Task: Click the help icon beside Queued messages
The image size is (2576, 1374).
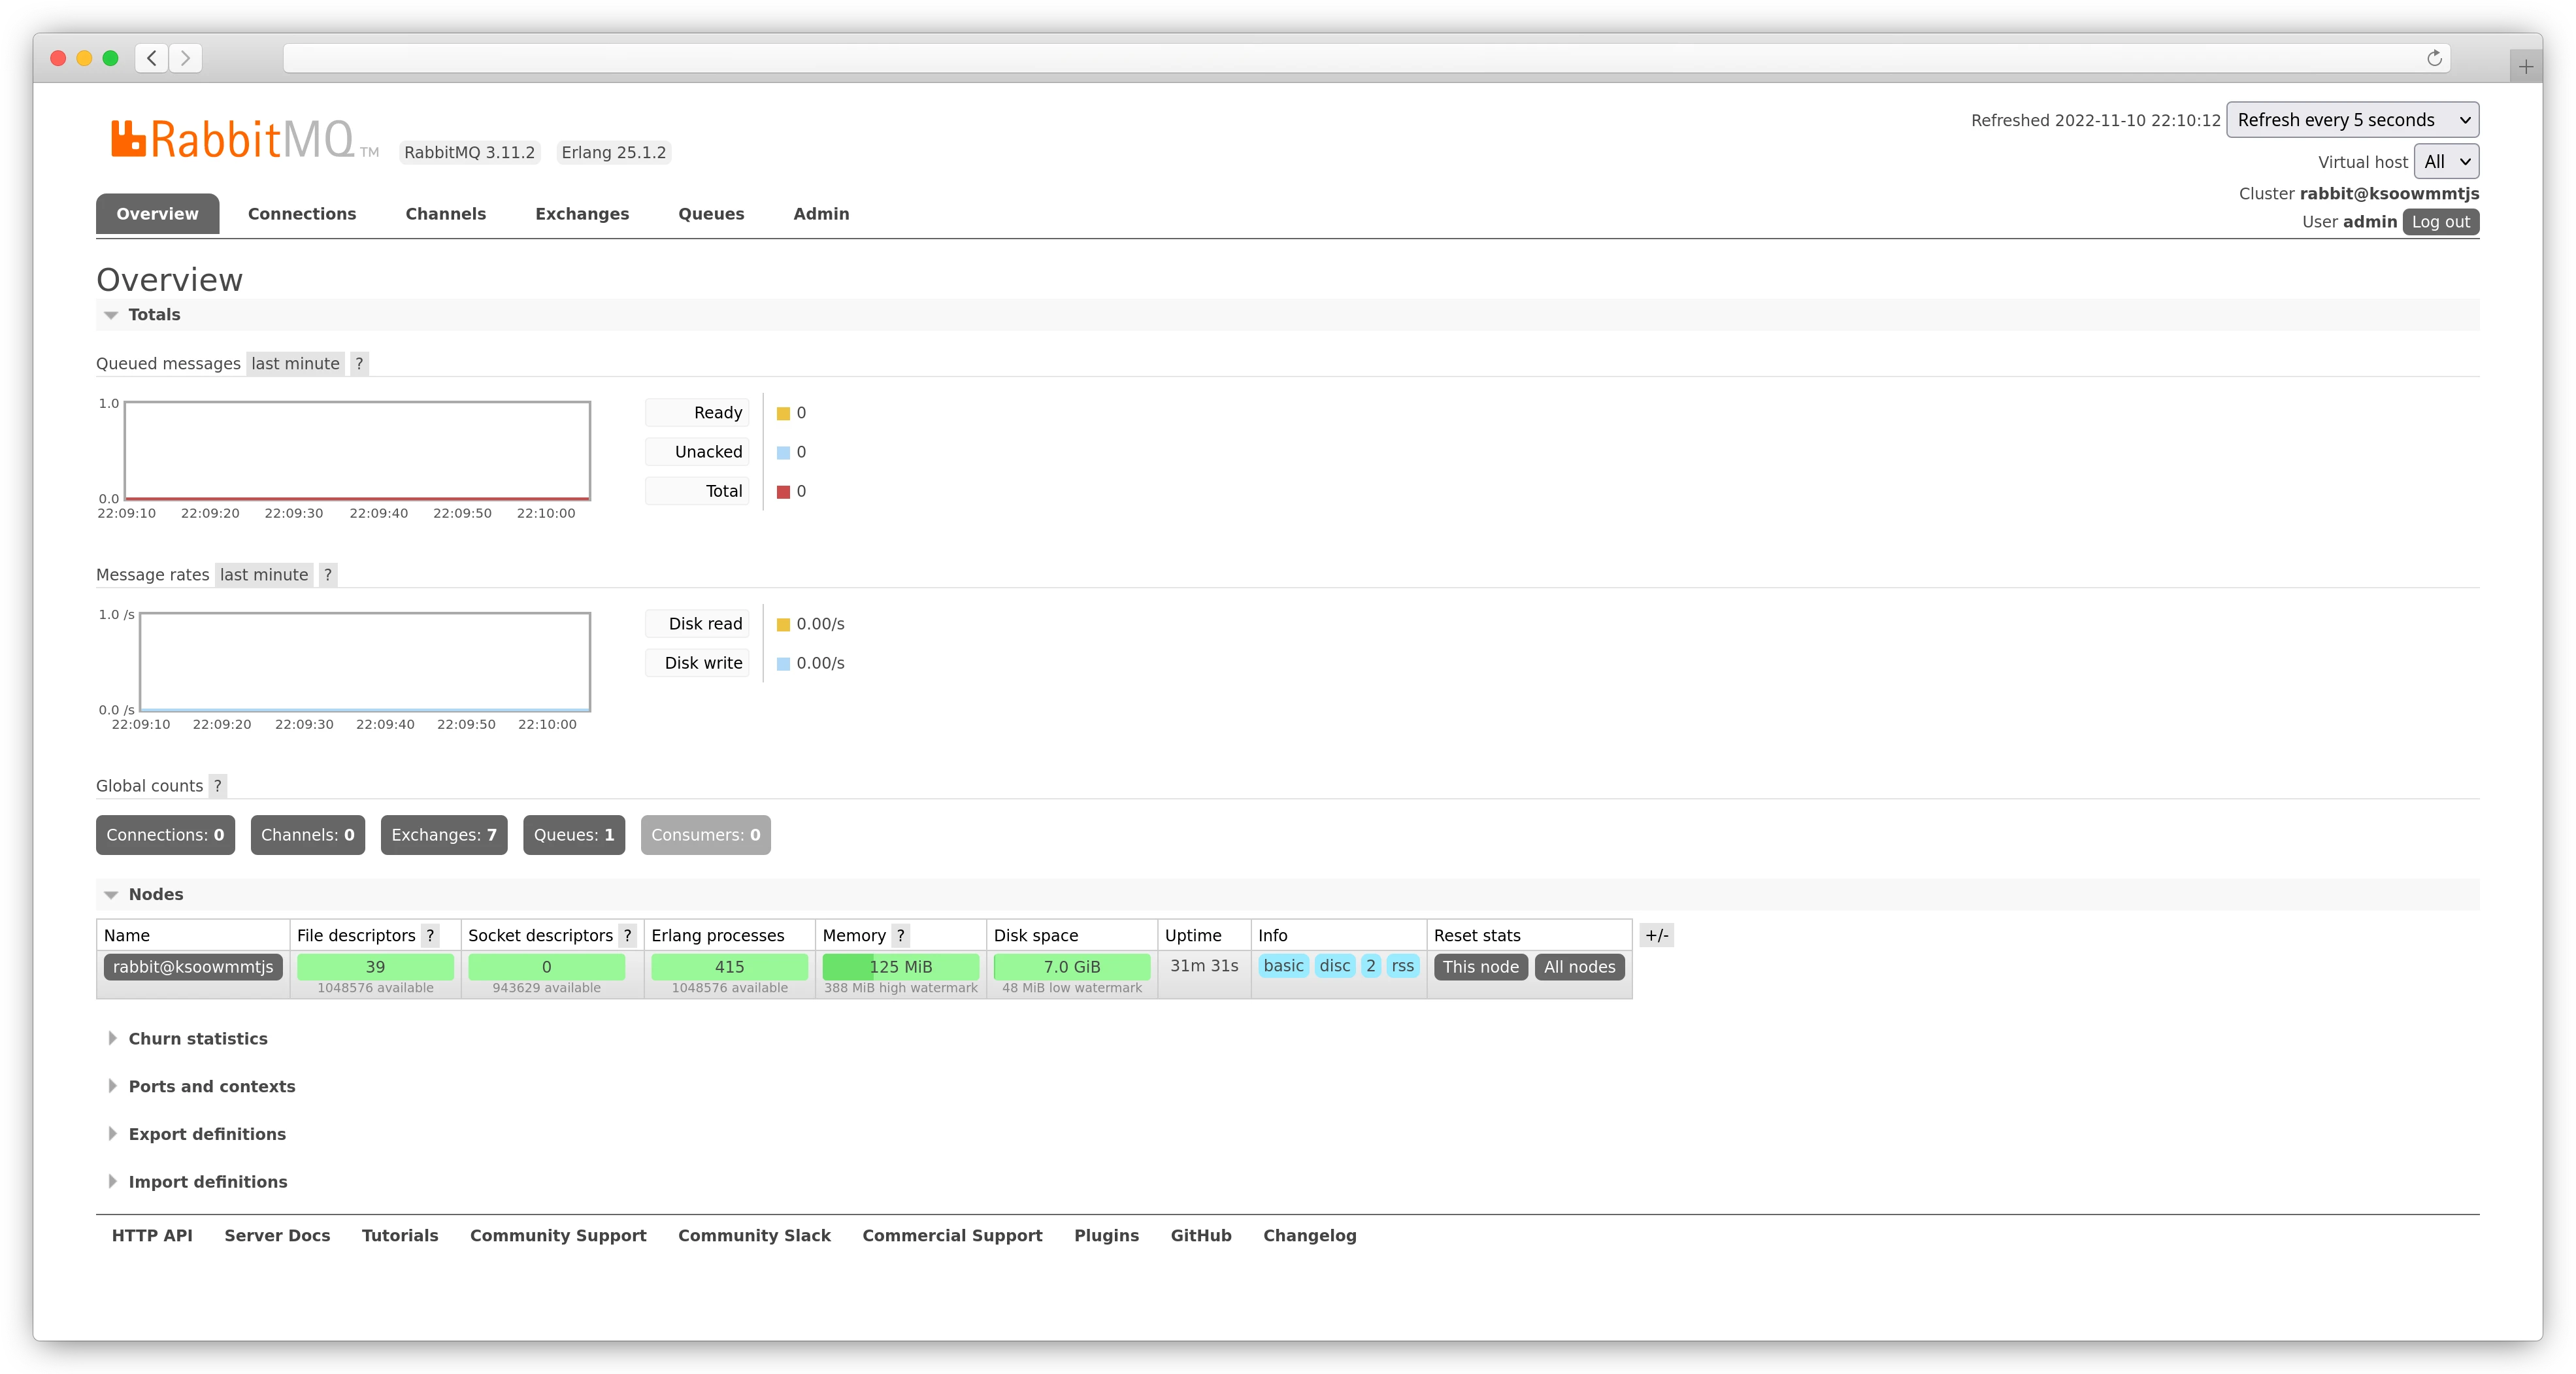Action: click(359, 363)
